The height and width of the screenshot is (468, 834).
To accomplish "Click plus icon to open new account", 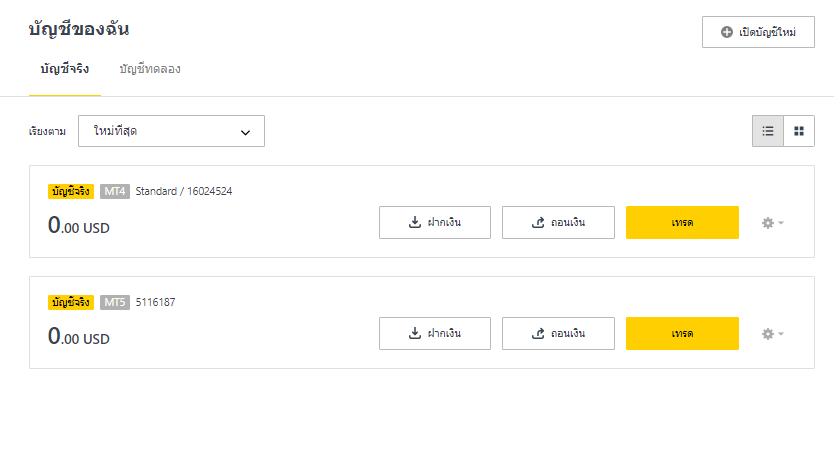I will coord(727,32).
